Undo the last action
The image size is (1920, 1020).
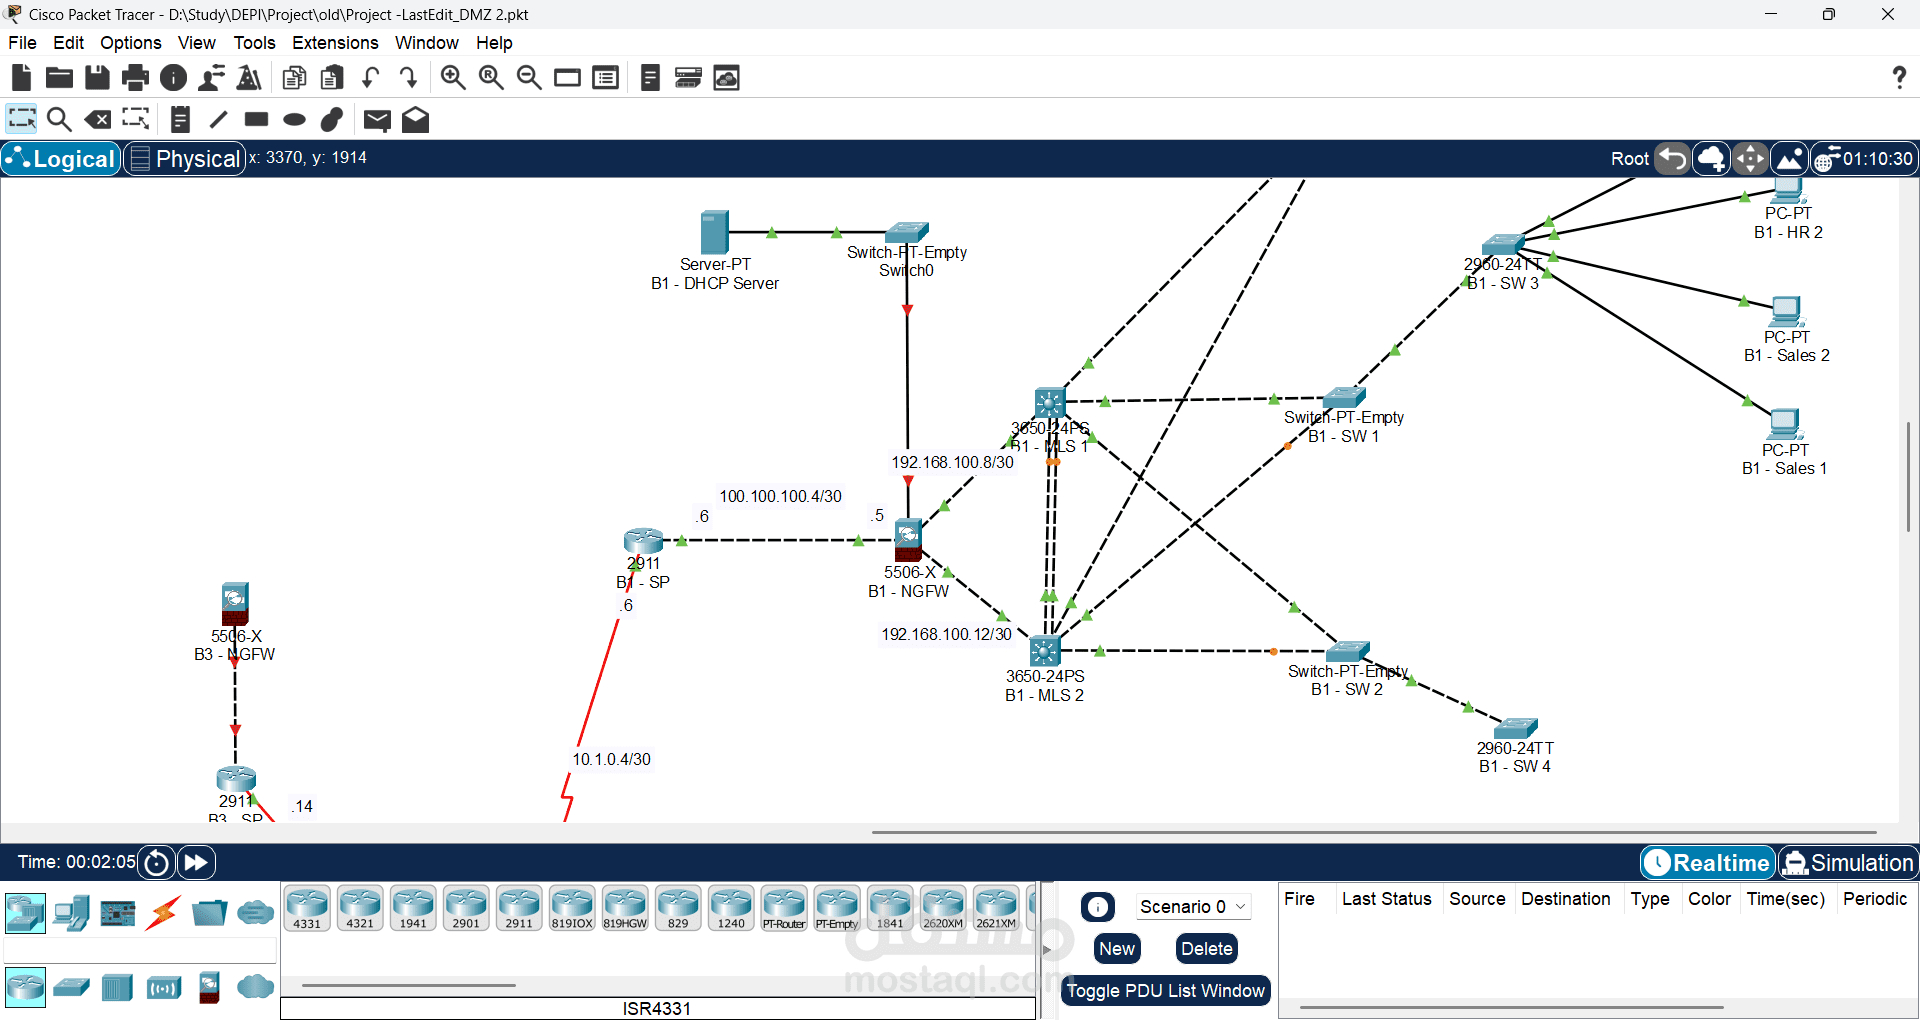pos(371,78)
